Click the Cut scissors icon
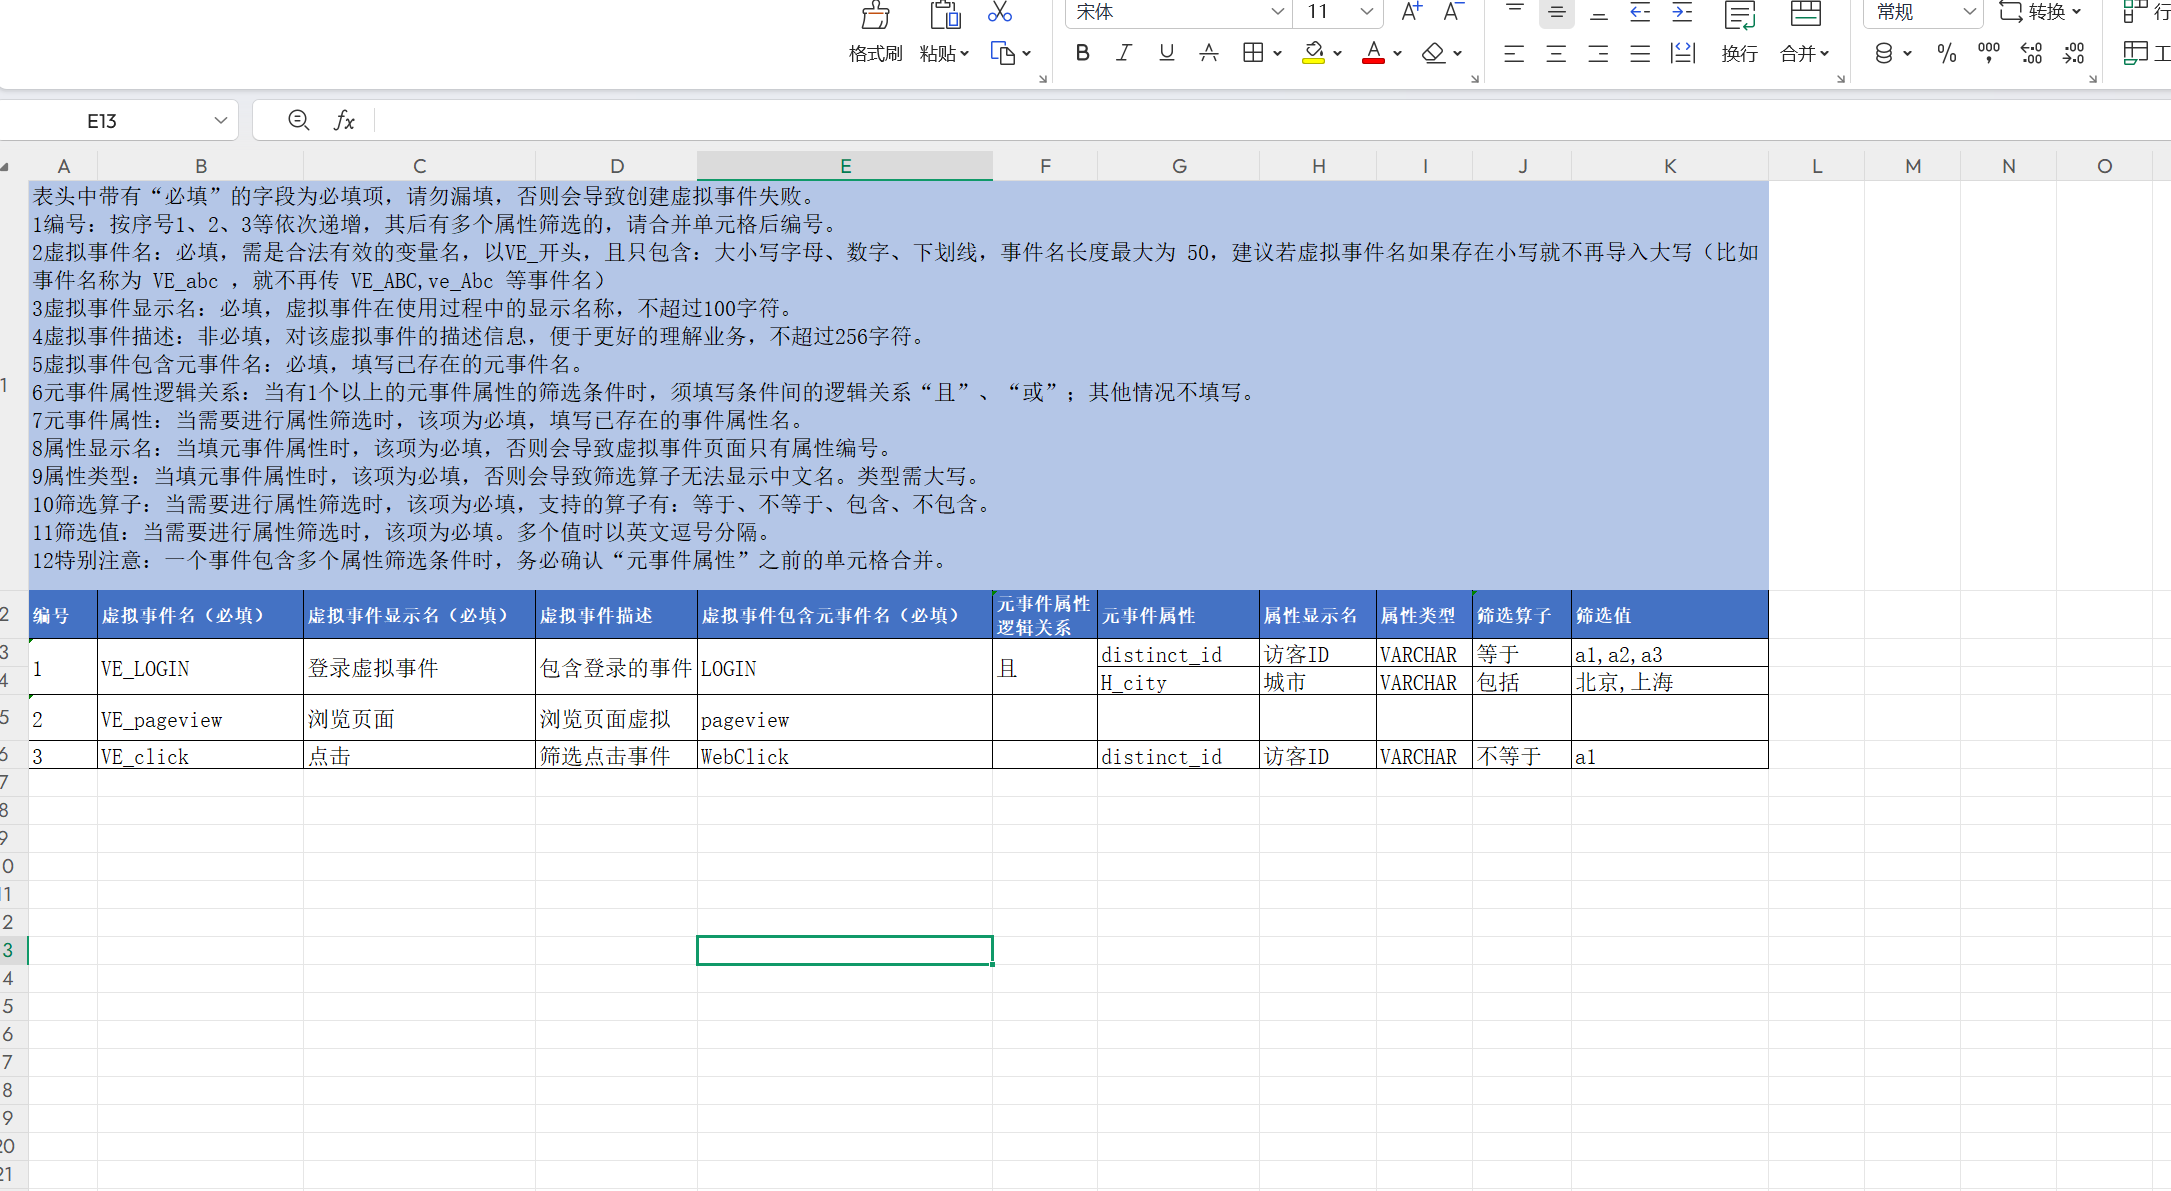The image size is (2171, 1191). 999,12
